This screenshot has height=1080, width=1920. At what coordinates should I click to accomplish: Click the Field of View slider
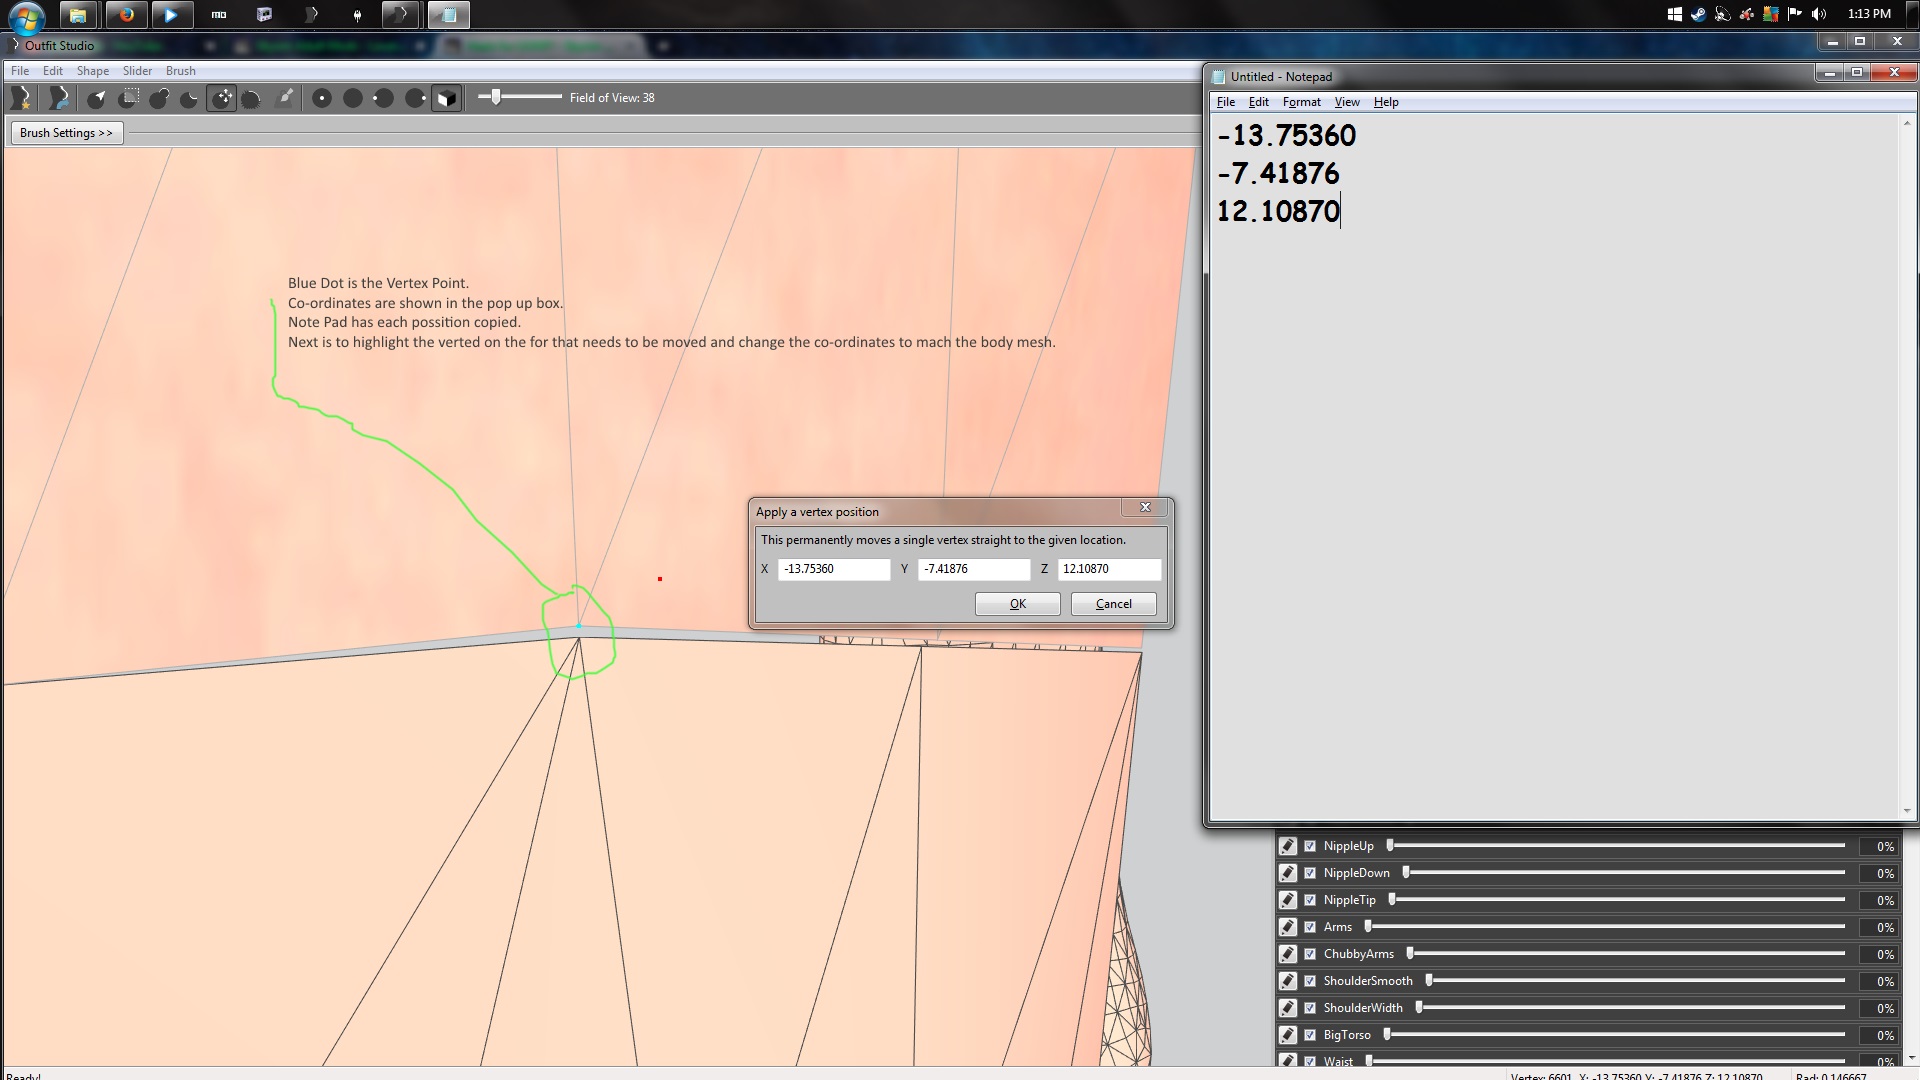[496, 97]
